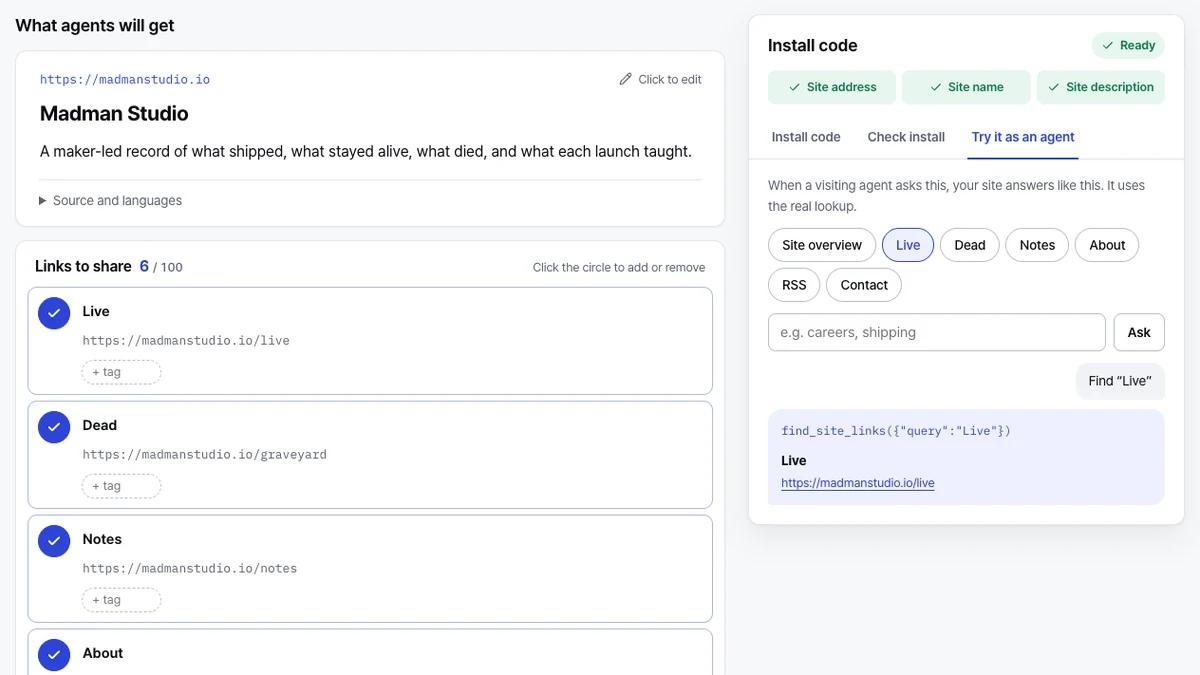Screen dimensions: 1200x675
Task: Click the Contact query chip
Action: click(x=864, y=285)
